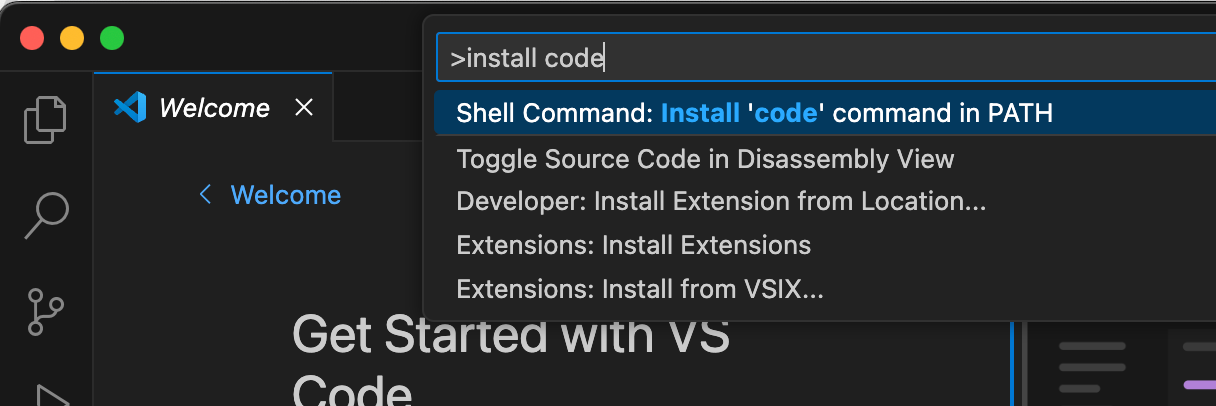Enter full screen with green button

112,38
